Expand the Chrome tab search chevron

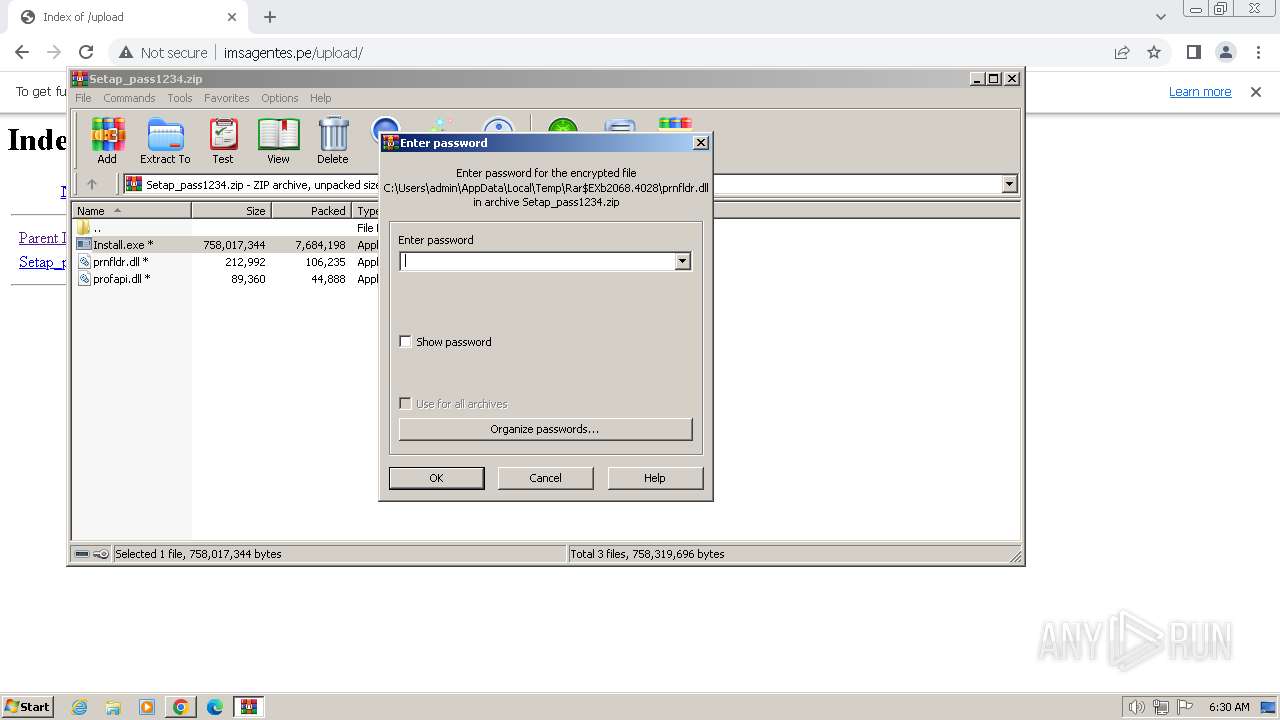click(1161, 17)
